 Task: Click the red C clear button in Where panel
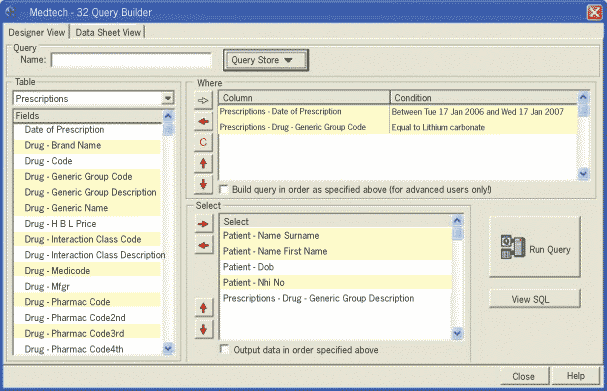coord(203,142)
